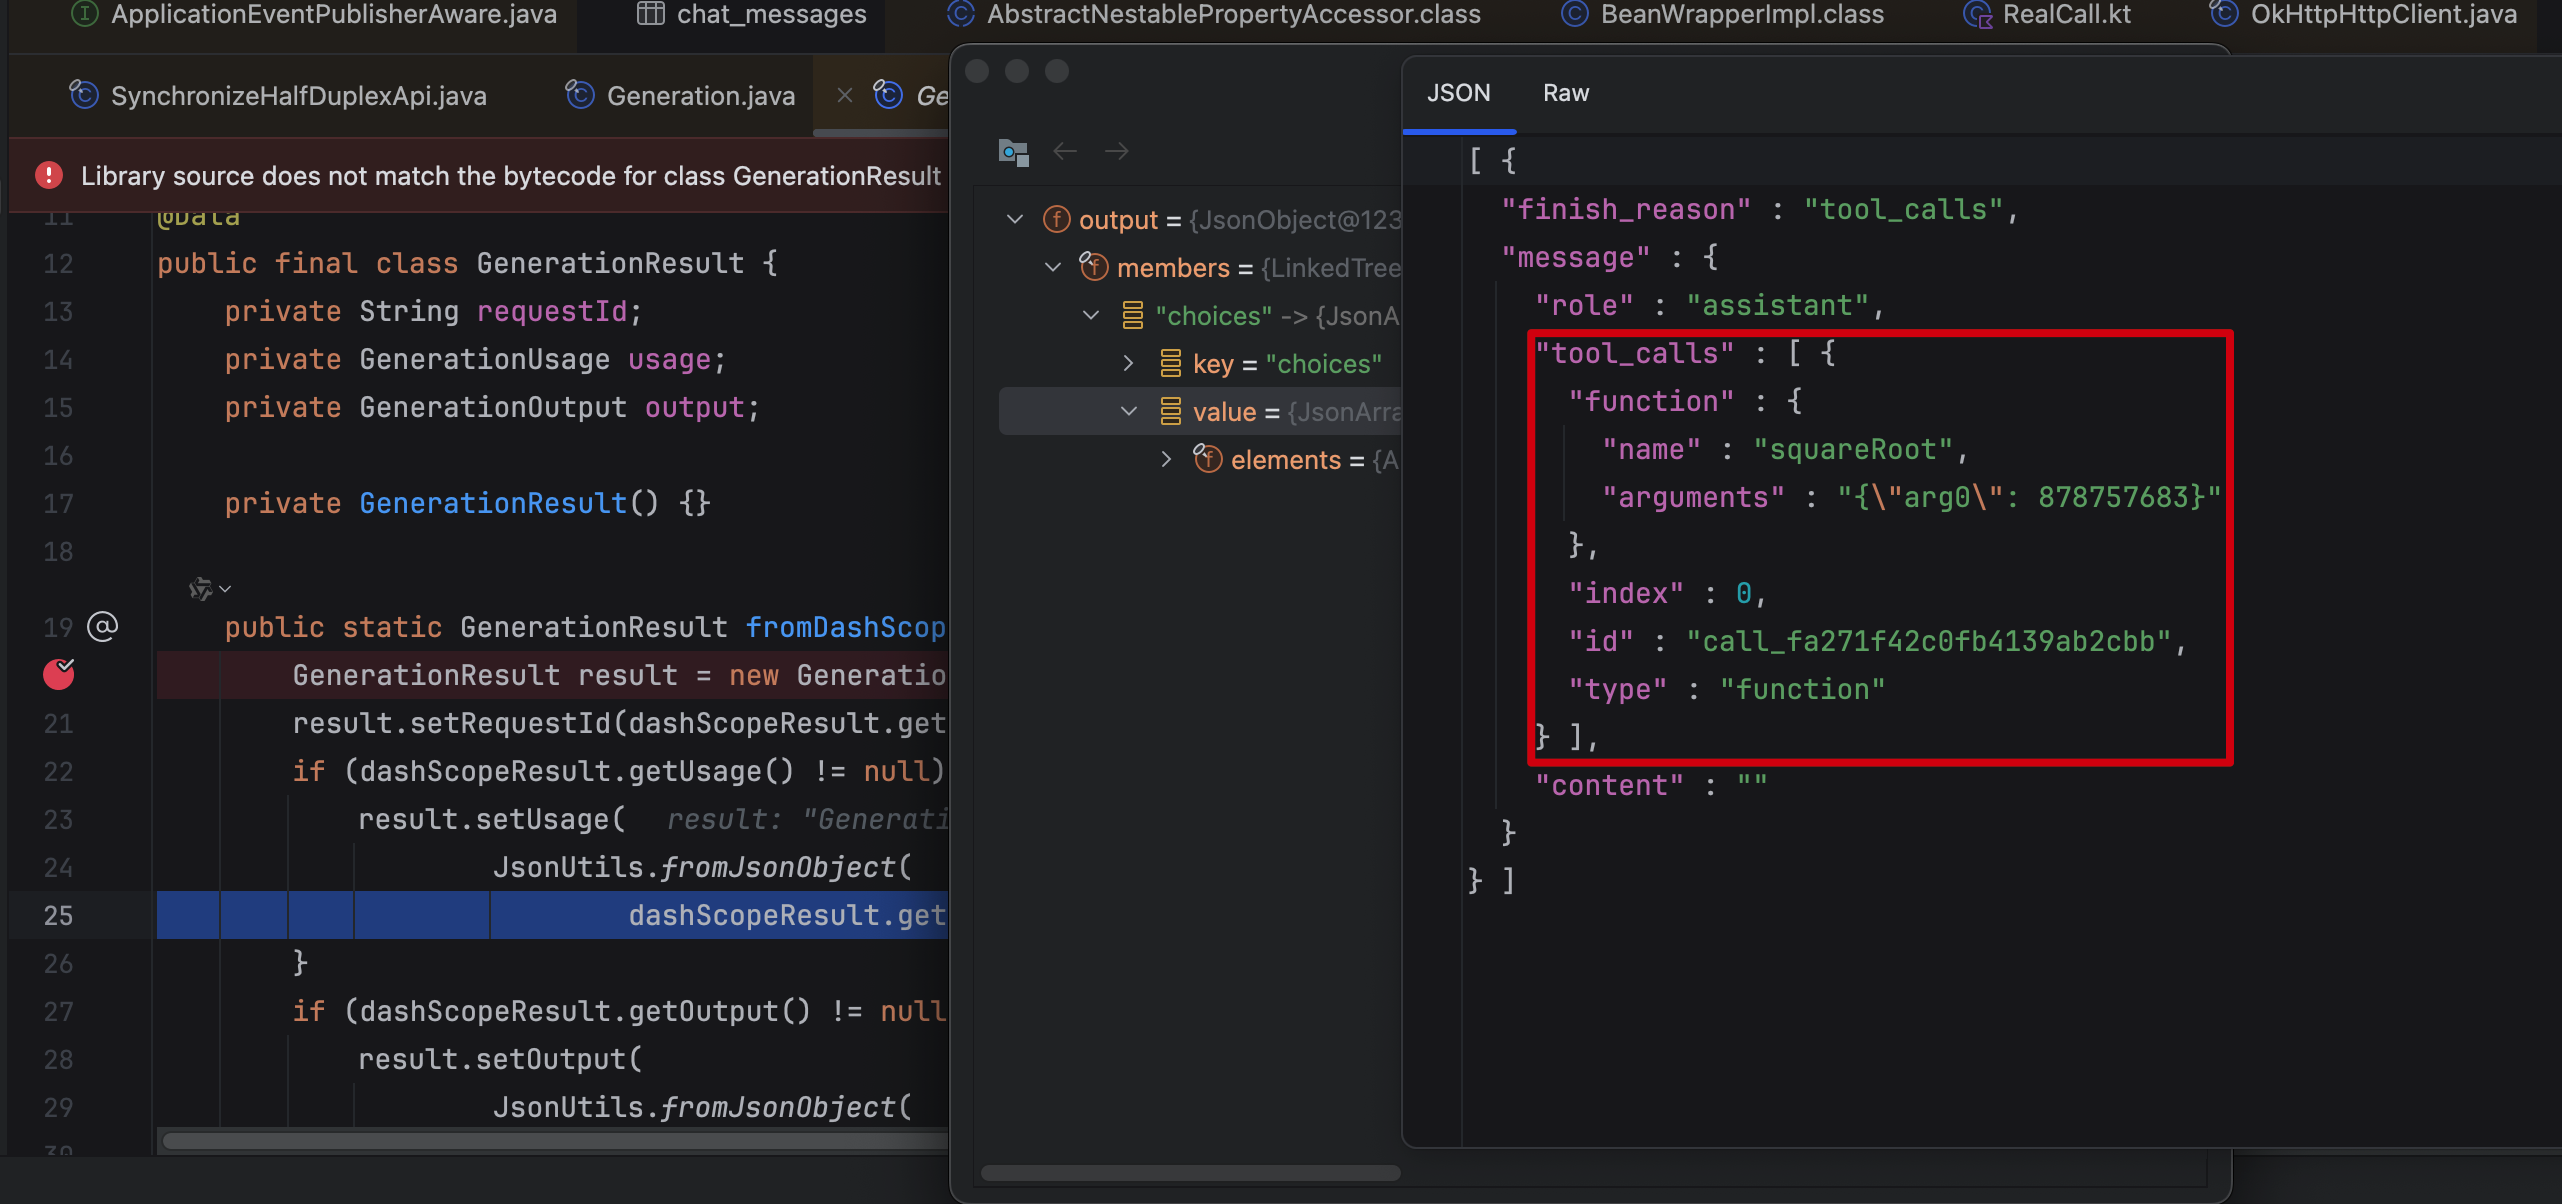Click the forward arrow in the debugger popup
Image resolution: width=2562 pixels, height=1204 pixels.
pyautogui.click(x=1117, y=152)
